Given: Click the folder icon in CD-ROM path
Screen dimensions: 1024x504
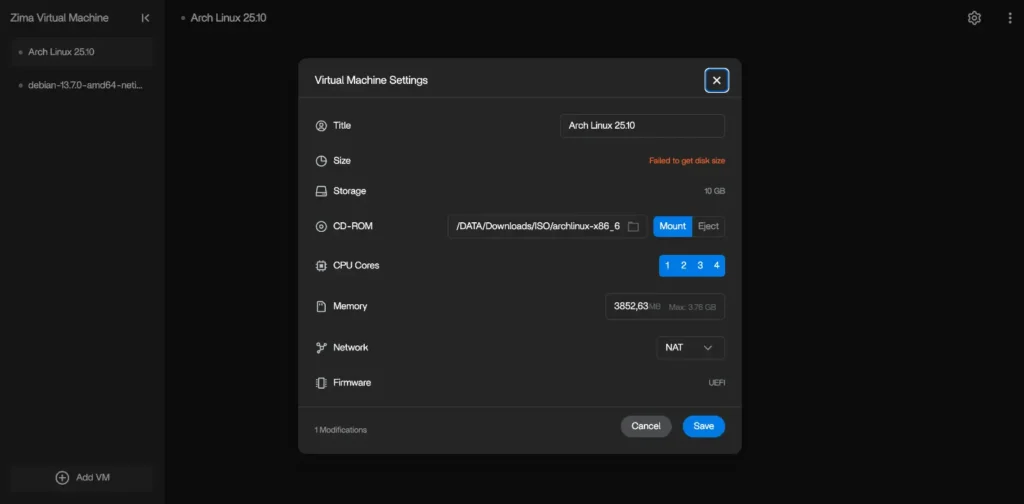Looking at the screenshot, I should (x=633, y=227).
